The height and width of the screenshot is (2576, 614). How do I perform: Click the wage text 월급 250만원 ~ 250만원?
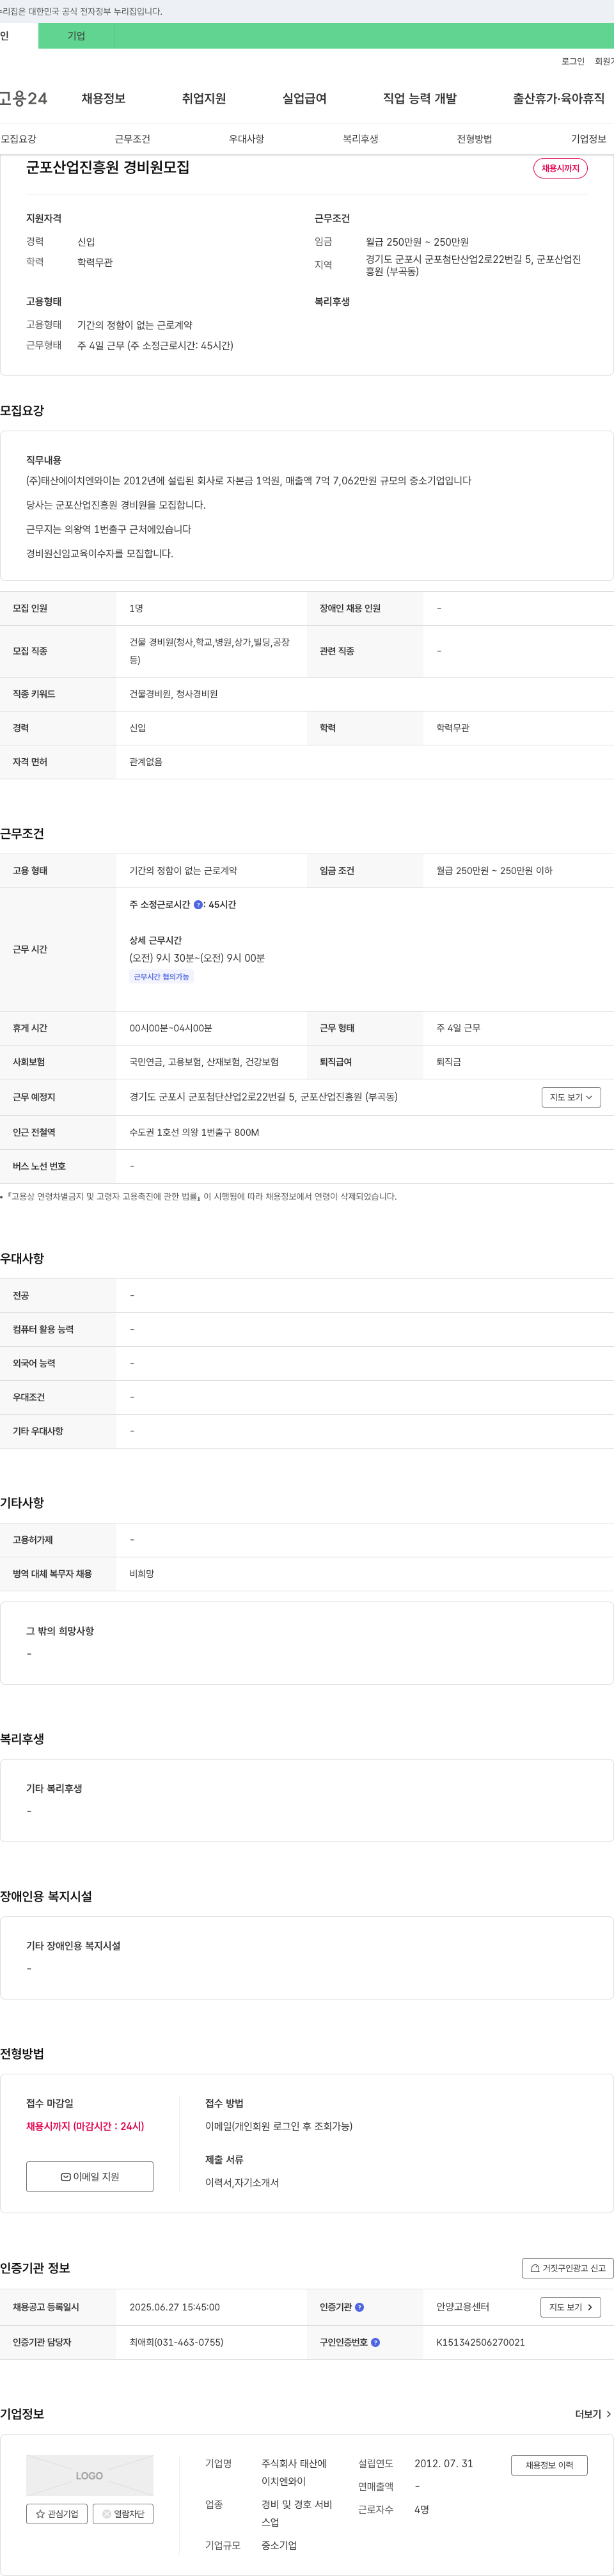(417, 242)
